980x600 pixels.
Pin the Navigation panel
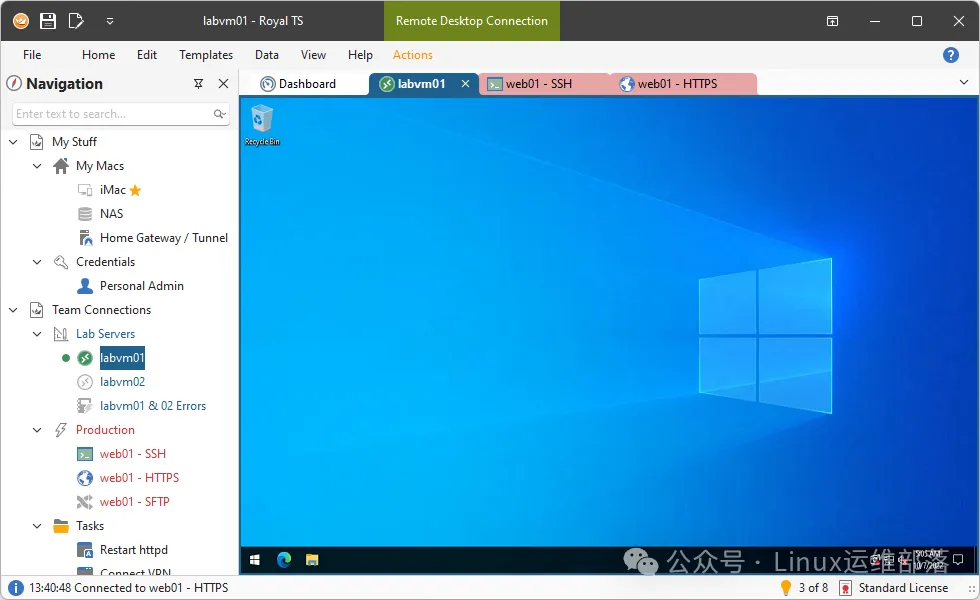coord(198,84)
